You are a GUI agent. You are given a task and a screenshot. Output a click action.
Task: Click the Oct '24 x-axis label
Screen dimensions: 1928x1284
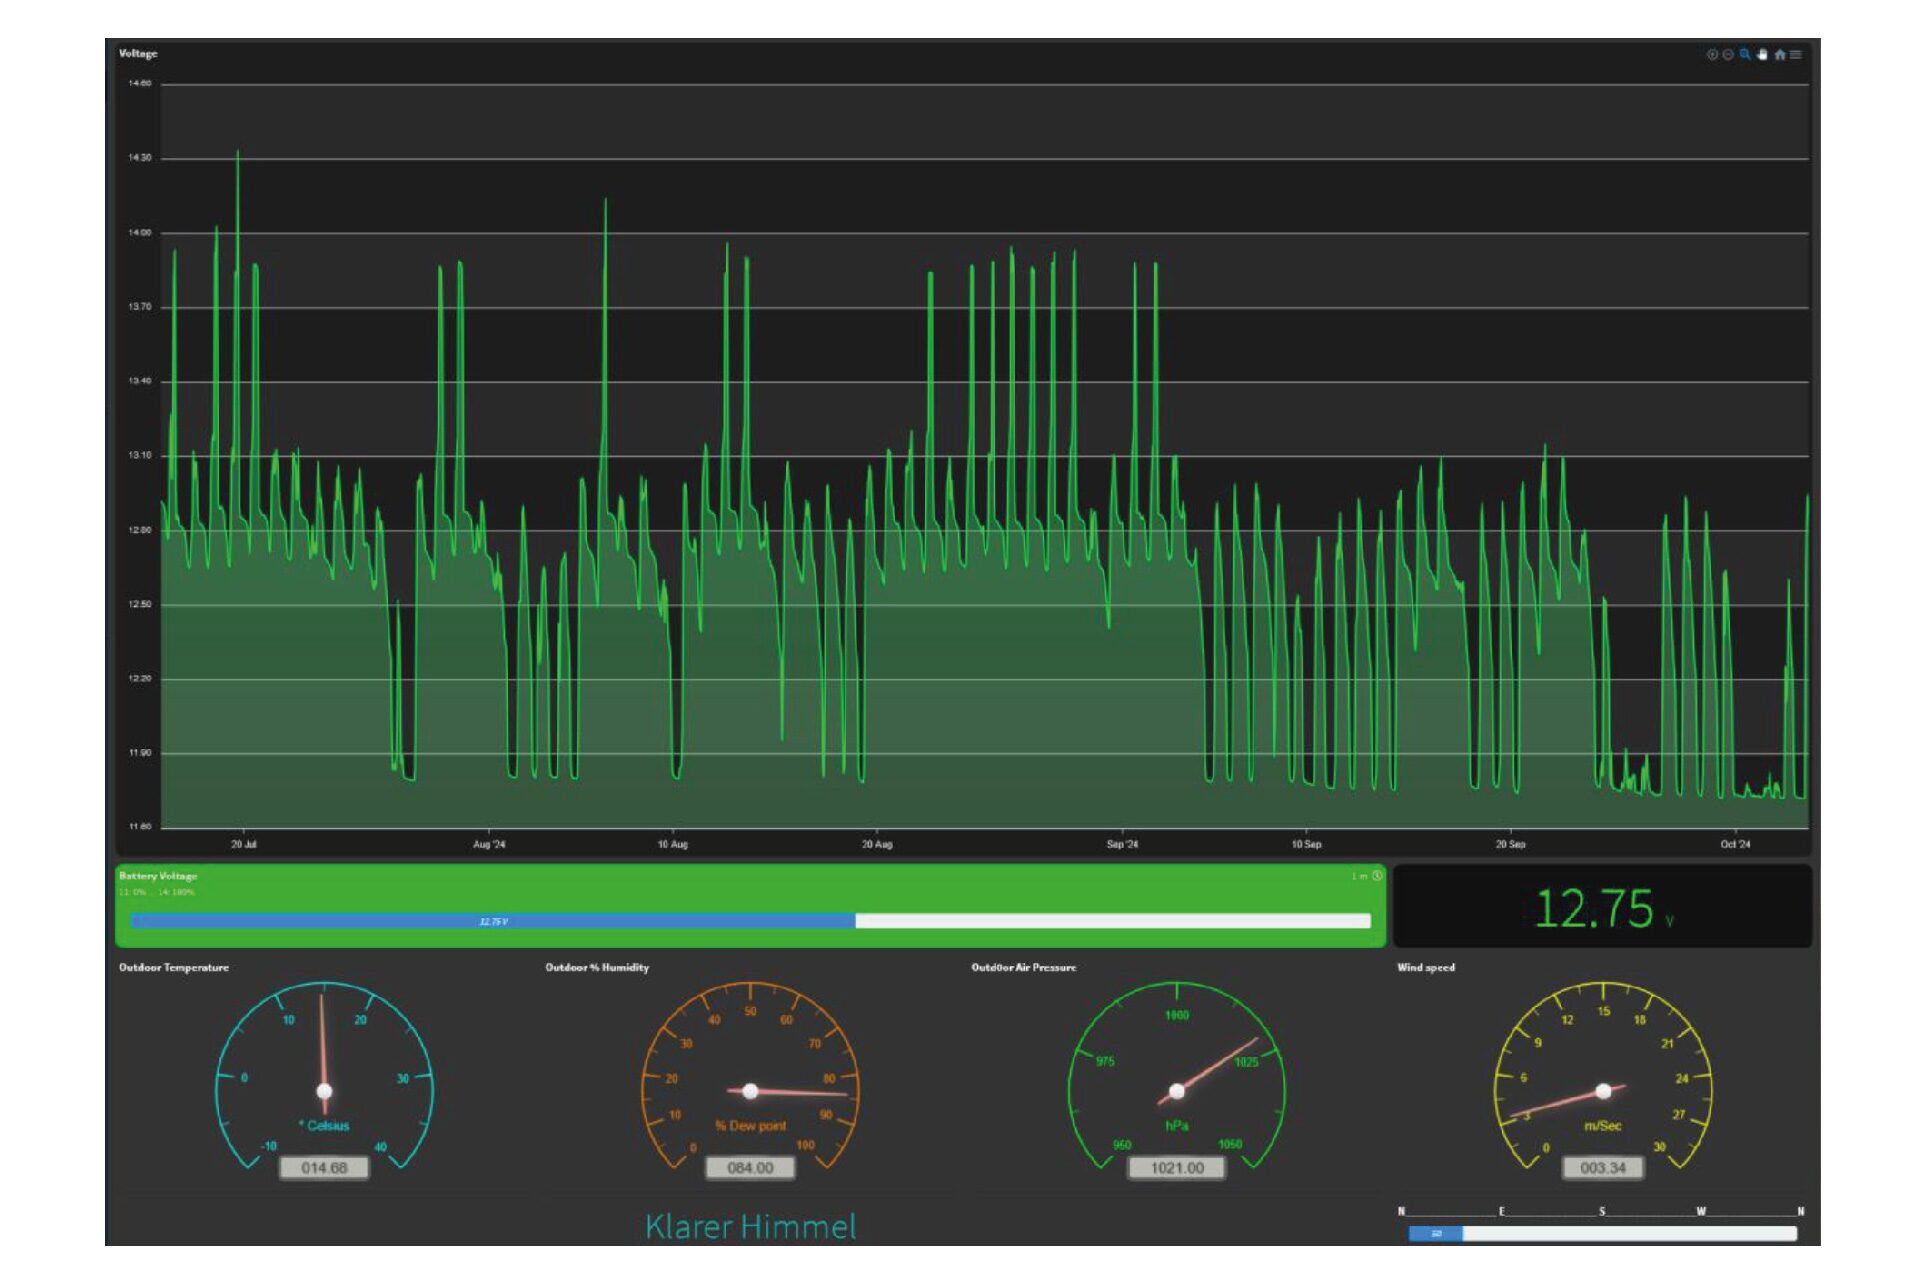(x=1735, y=844)
